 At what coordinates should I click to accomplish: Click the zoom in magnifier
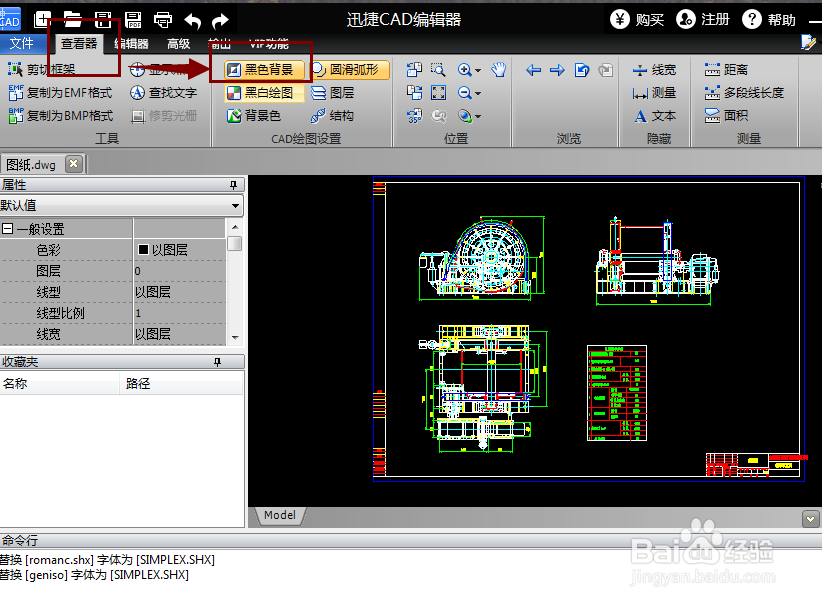464,70
